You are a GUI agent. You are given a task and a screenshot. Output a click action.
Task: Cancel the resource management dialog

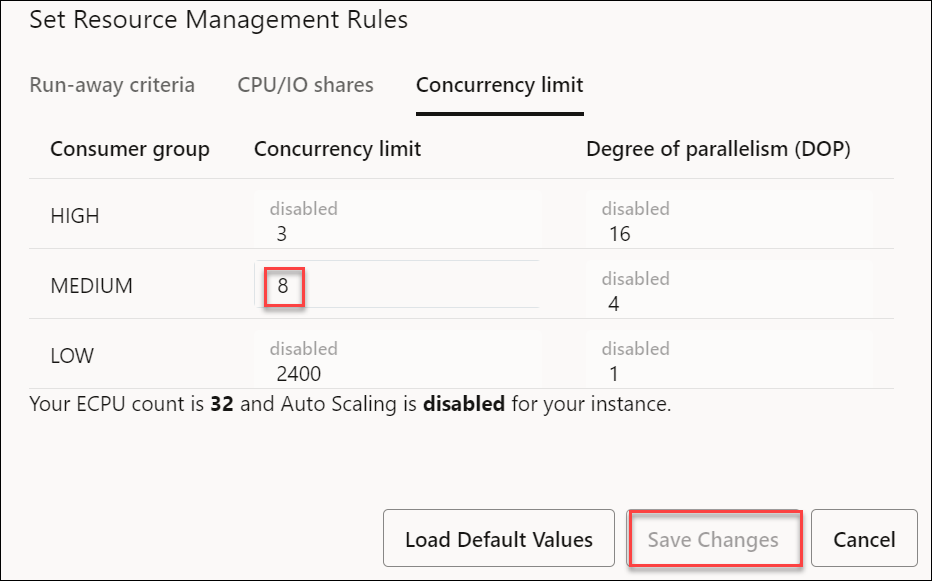point(864,539)
